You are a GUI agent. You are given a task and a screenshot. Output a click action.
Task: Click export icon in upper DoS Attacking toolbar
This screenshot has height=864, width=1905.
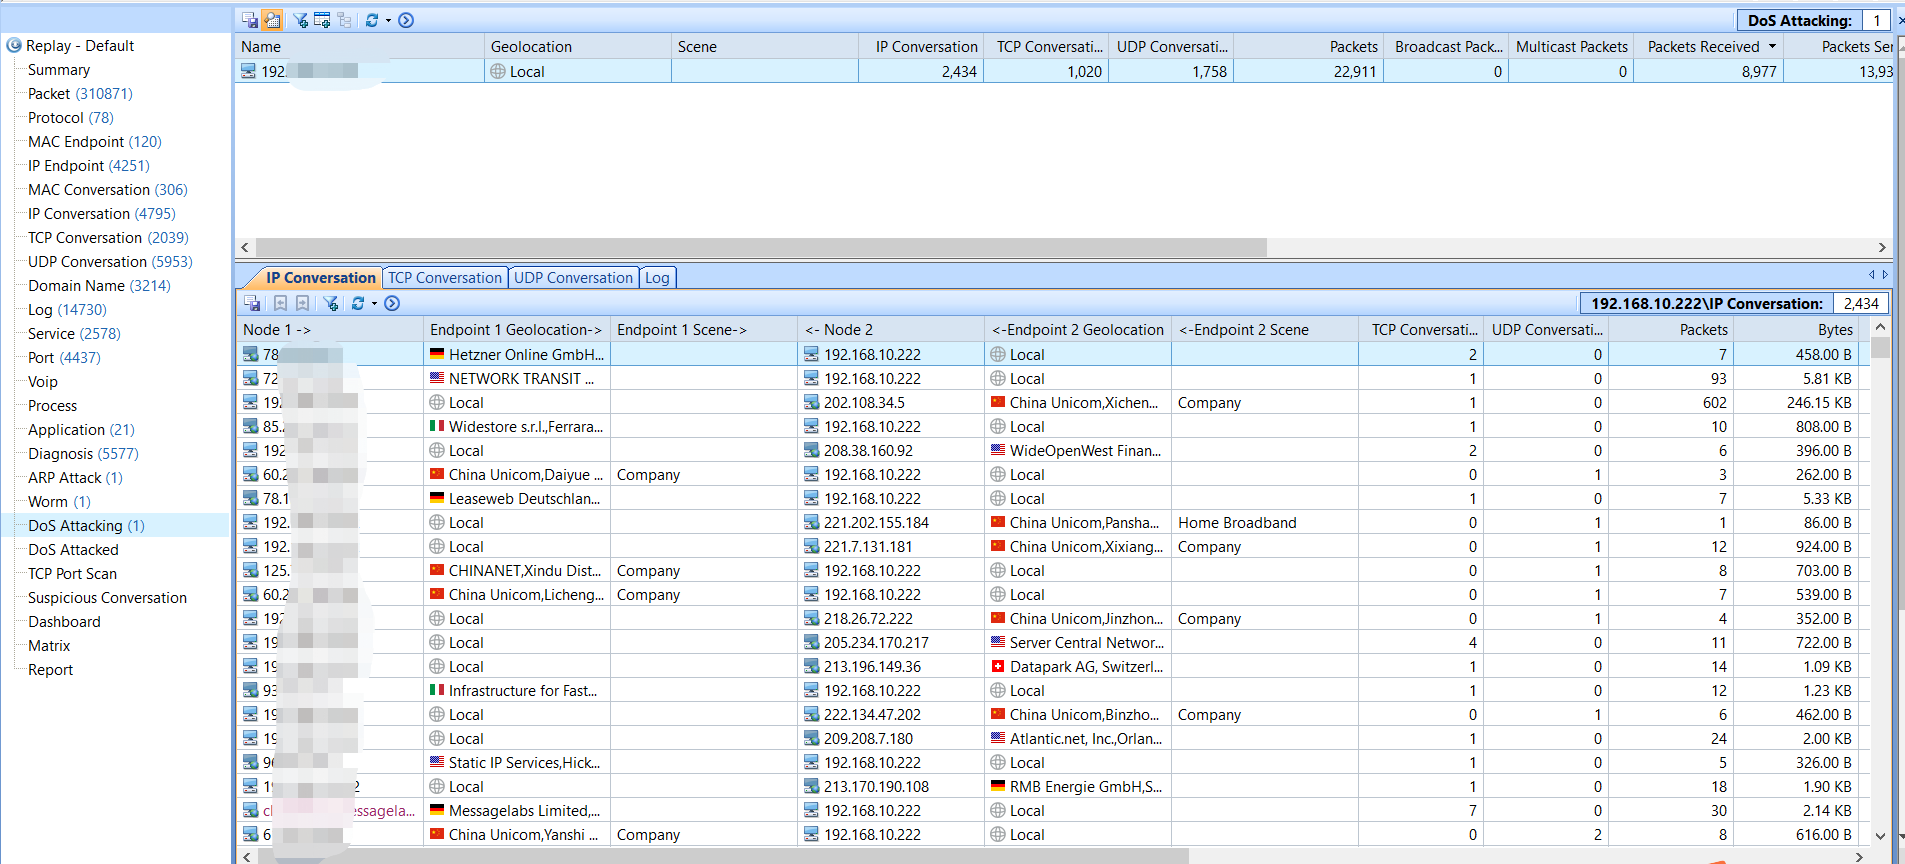[250, 20]
